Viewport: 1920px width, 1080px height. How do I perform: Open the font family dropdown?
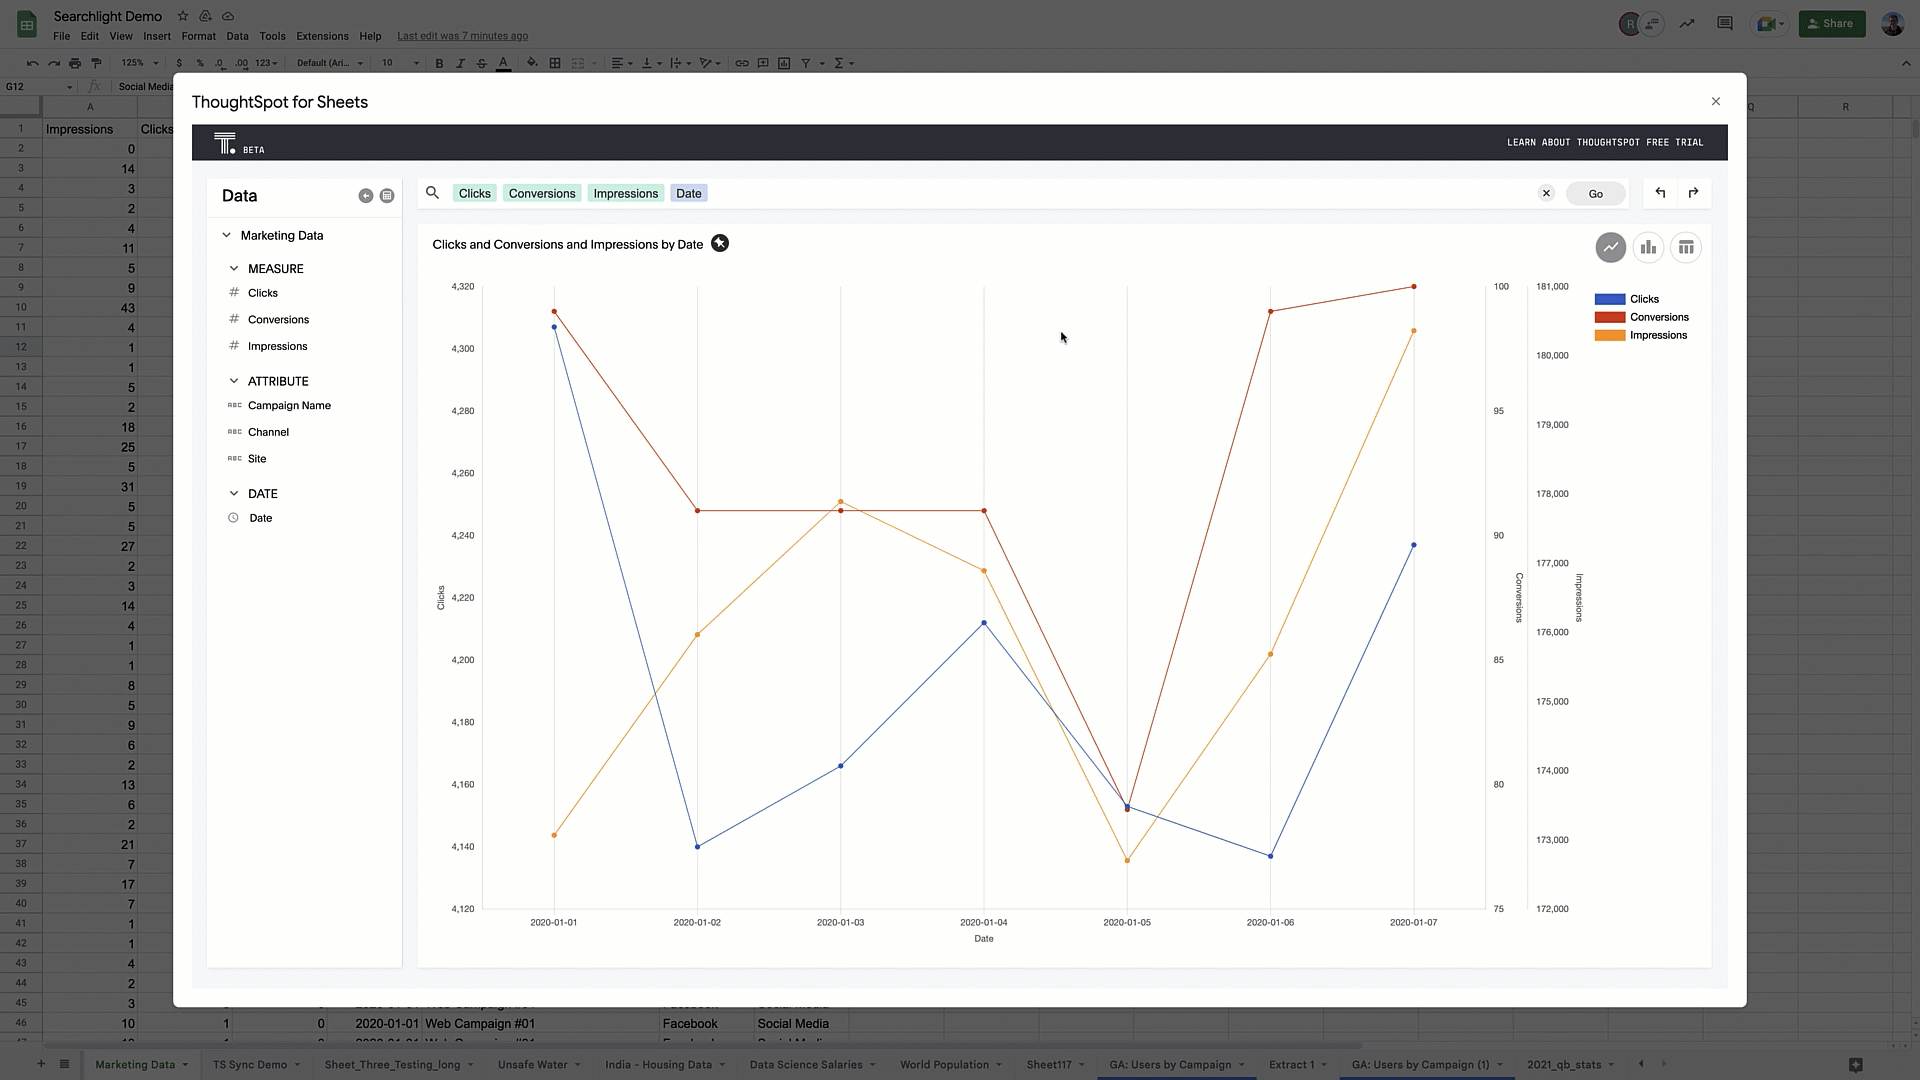330,63
